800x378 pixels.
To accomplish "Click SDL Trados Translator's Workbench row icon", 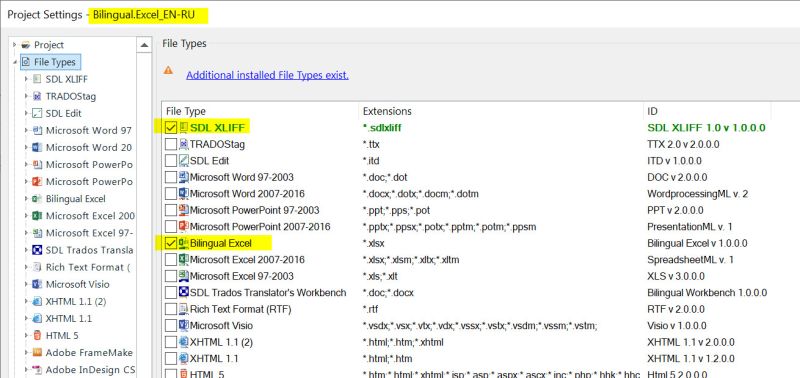I will click(x=183, y=293).
